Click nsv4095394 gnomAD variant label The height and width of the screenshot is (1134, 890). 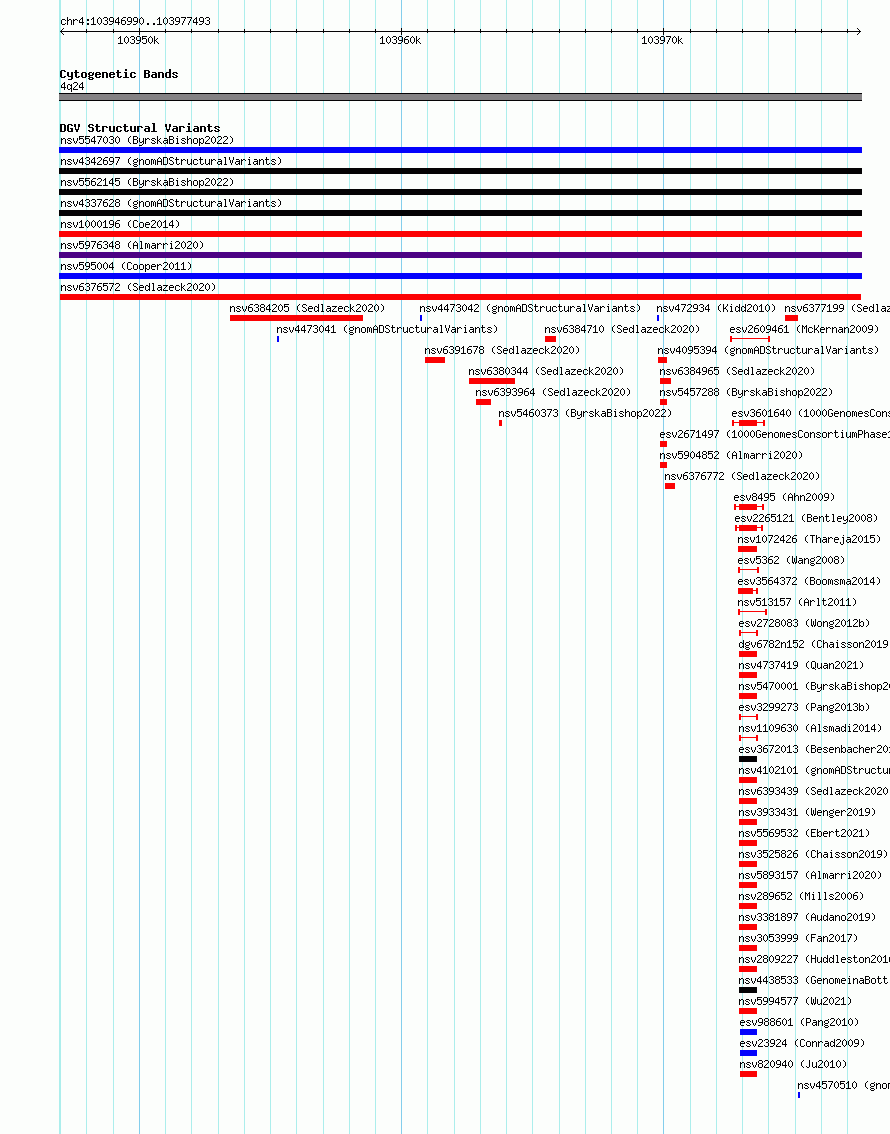768,350
